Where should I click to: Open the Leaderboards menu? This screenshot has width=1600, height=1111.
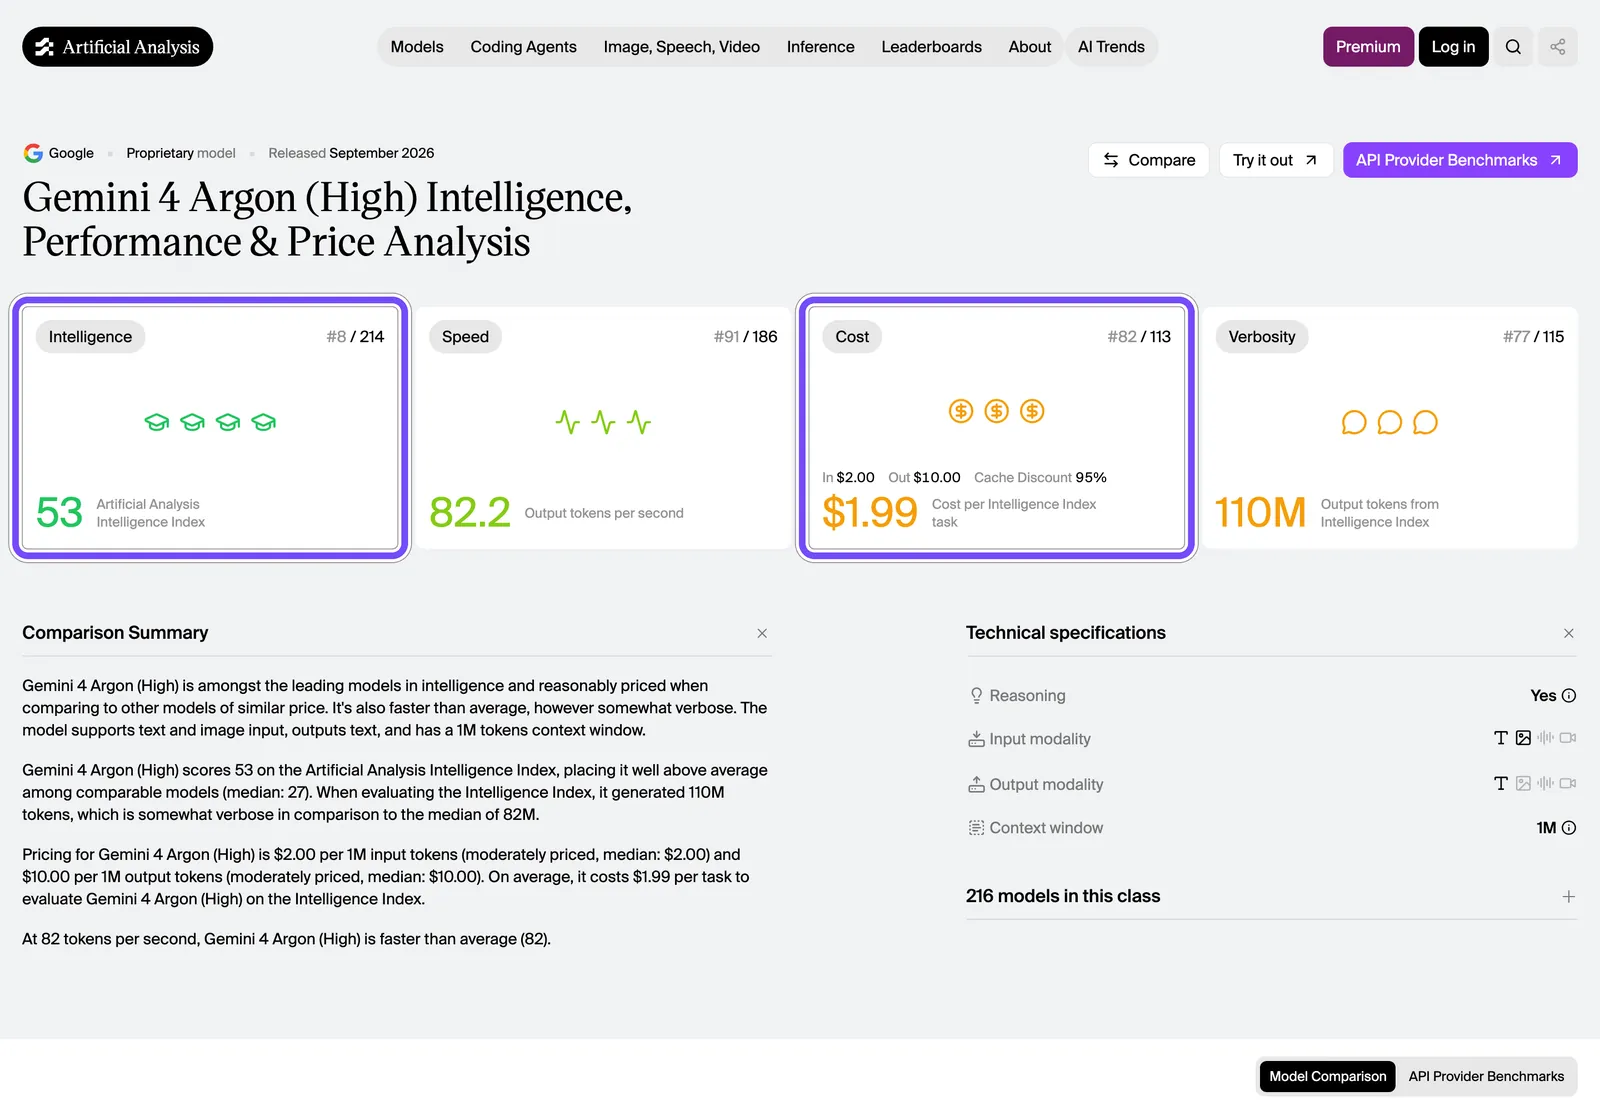tap(932, 47)
